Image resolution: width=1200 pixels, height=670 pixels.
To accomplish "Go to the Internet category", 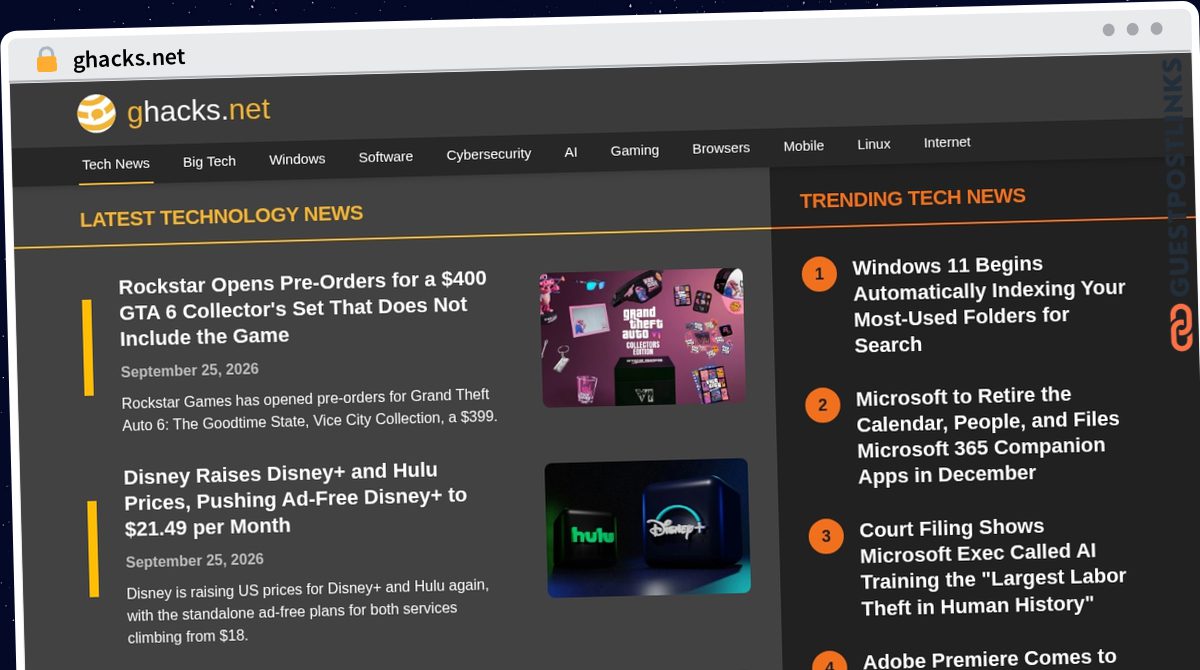I will 947,142.
